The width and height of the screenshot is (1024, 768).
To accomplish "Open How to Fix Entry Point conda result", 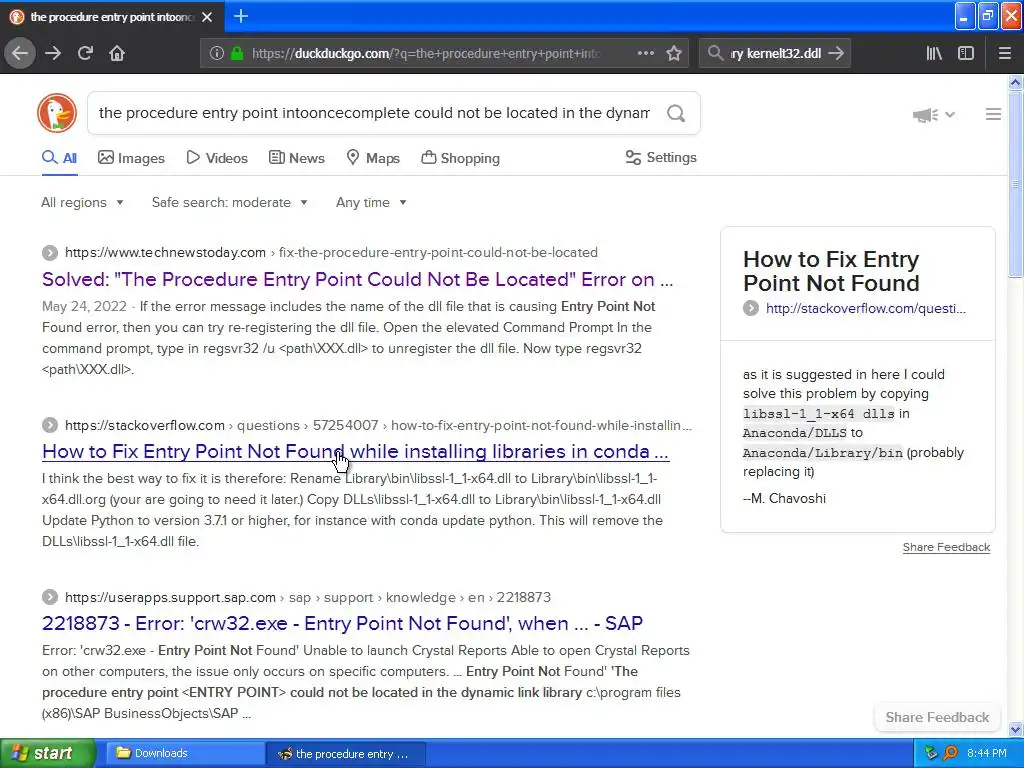I will tap(355, 451).
